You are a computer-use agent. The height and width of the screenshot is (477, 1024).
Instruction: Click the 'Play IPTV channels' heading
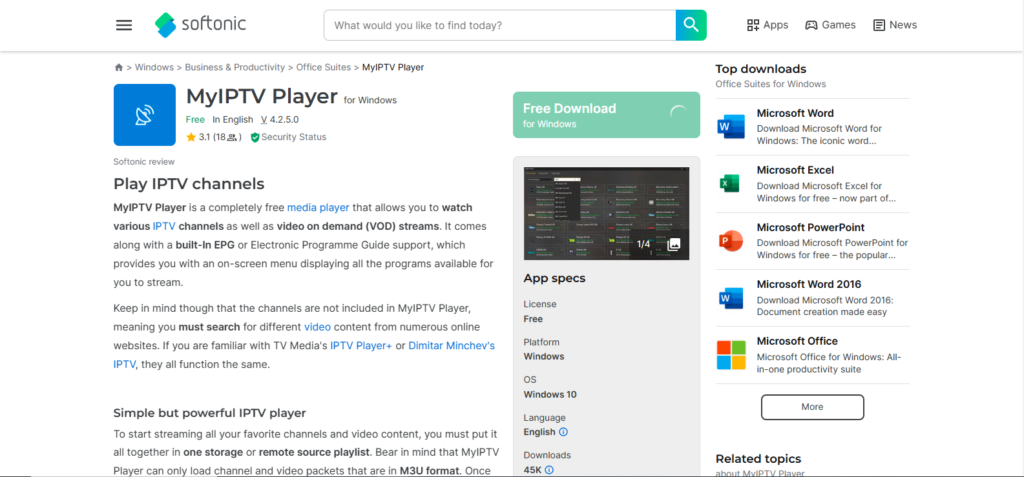[x=189, y=184]
